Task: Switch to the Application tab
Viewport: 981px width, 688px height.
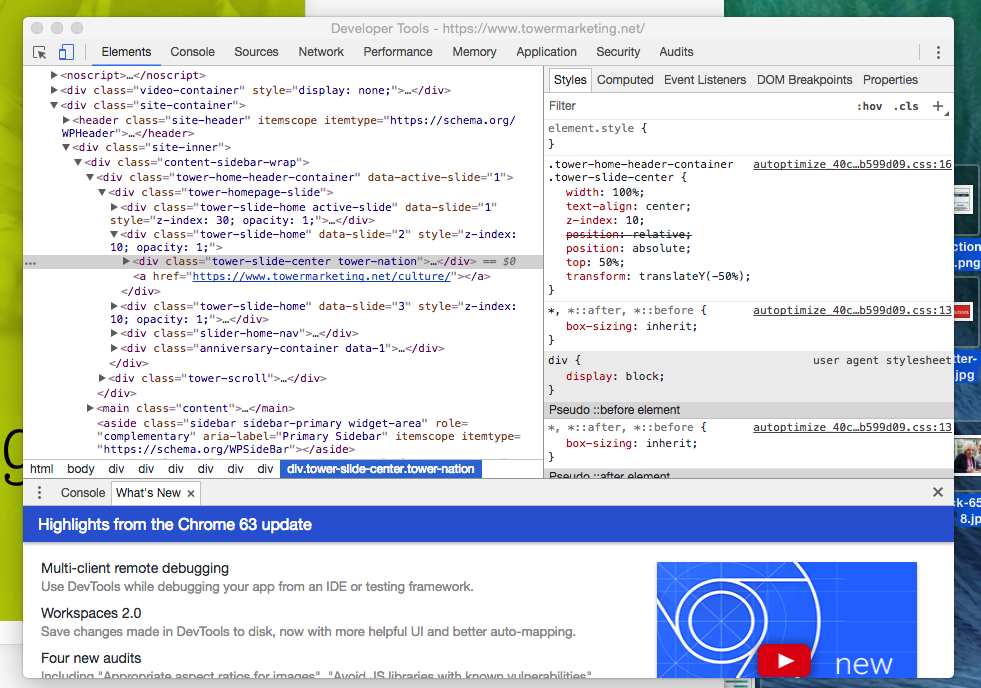Action: pos(546,52)
